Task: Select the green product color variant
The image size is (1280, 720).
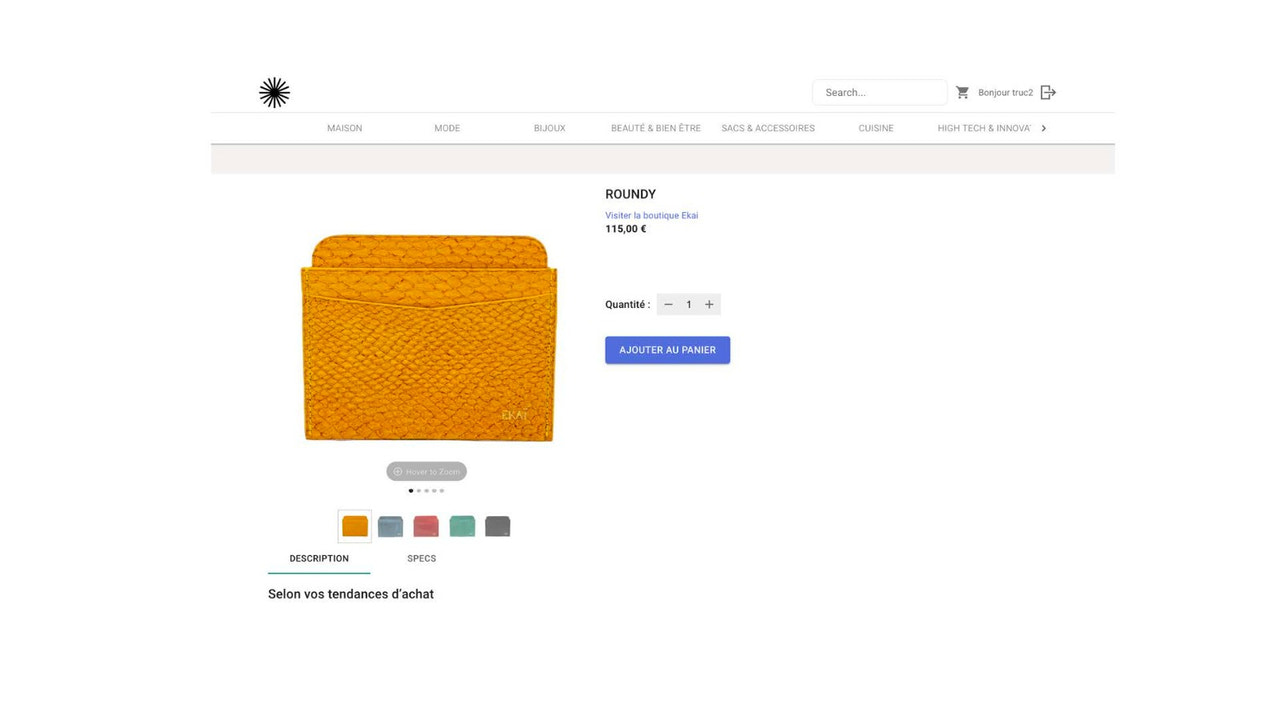Action: [x=462, y=524]
